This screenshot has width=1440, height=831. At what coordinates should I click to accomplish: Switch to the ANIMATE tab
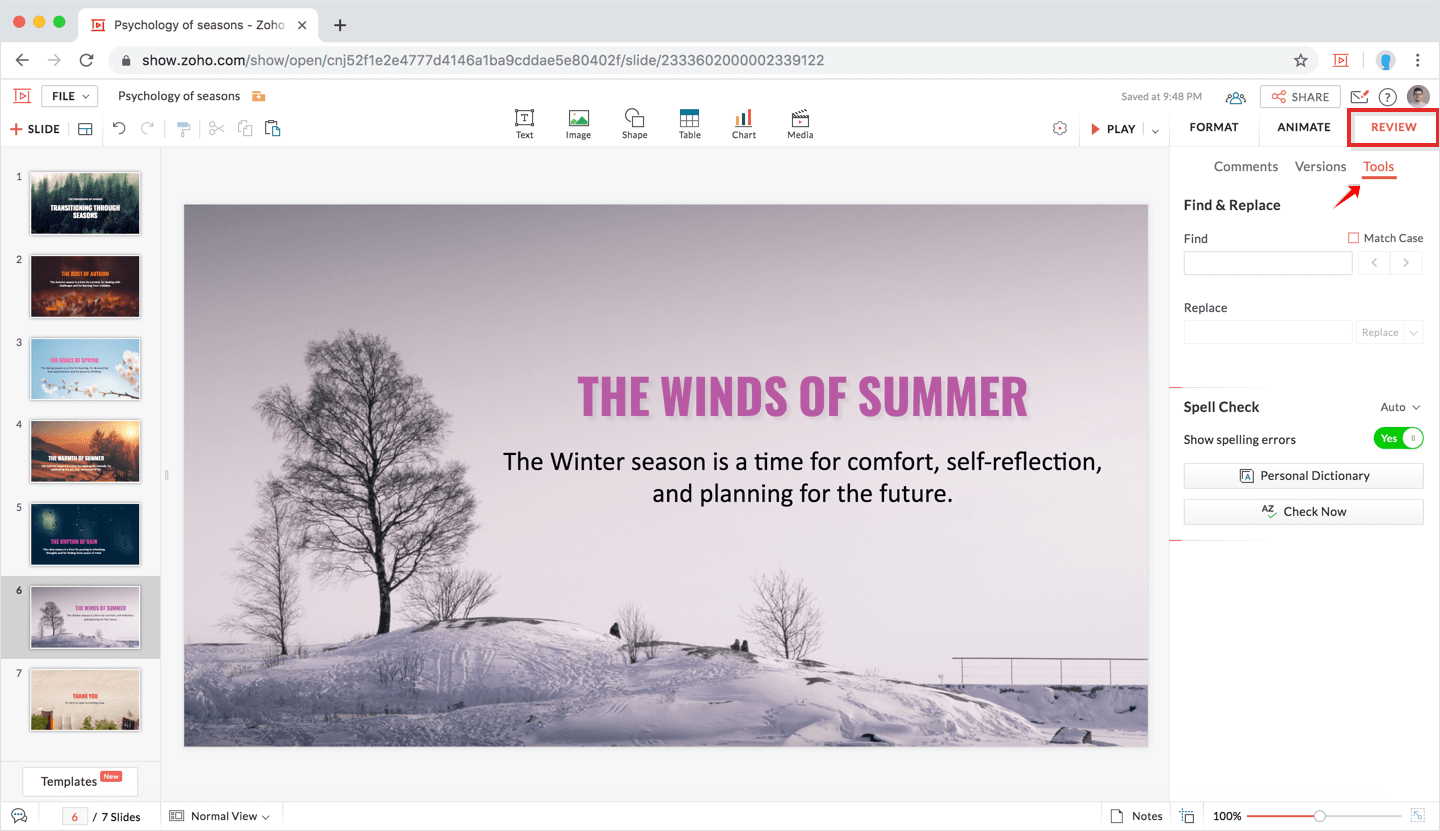pyautogui.click(x=1304, y=127)
